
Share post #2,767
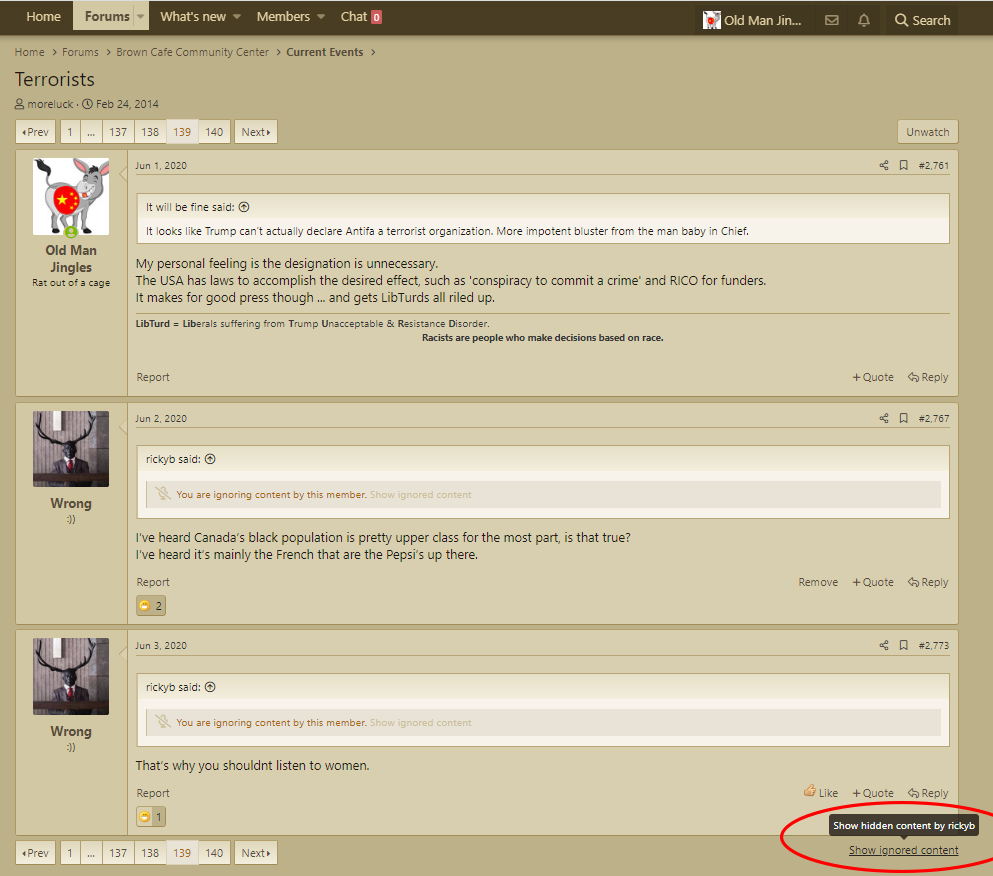(x=883, y=418)
